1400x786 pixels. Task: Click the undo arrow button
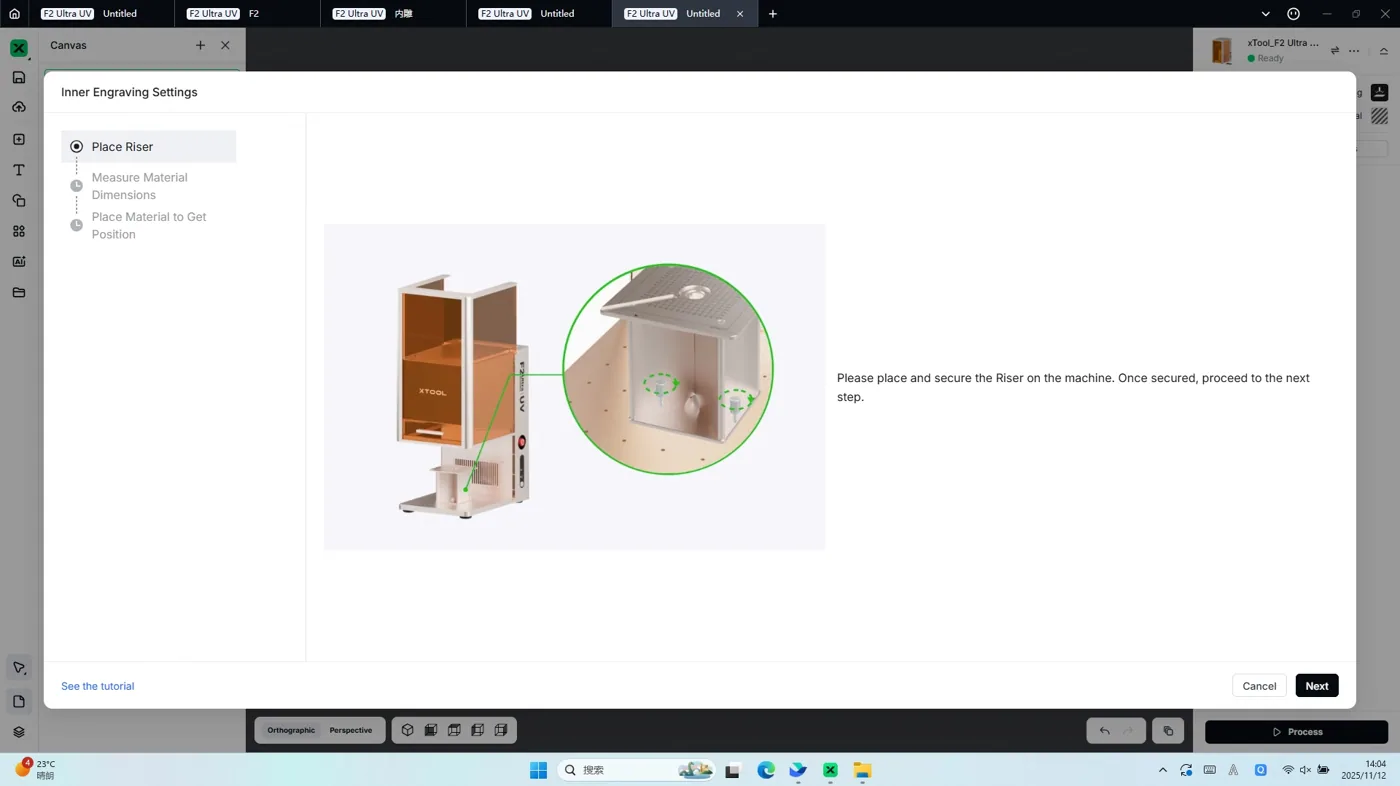coord(1104,731)
